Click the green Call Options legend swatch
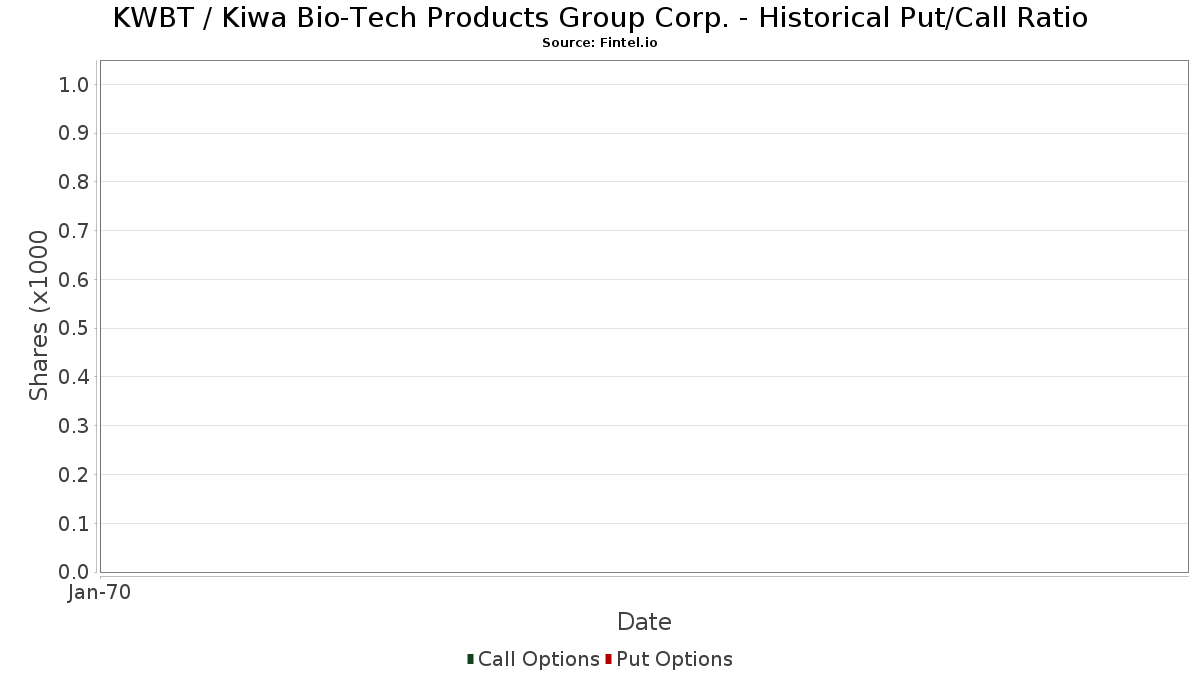1200x675 pixels. [470, 659]
